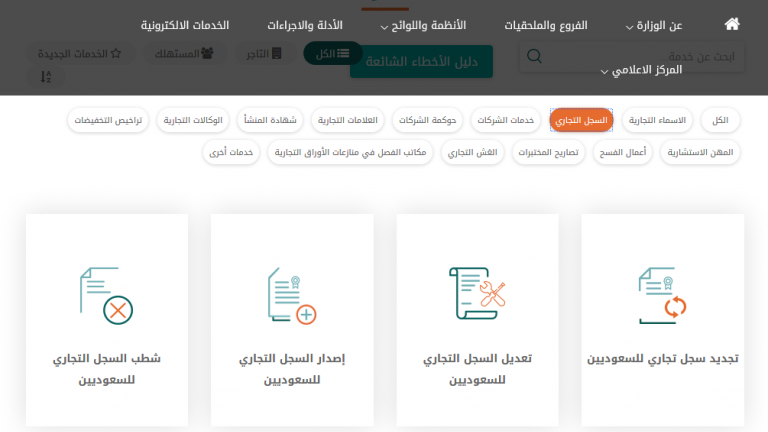Select the أعمال الفسح category
The image size is (768, 432).
click(623, 152)
